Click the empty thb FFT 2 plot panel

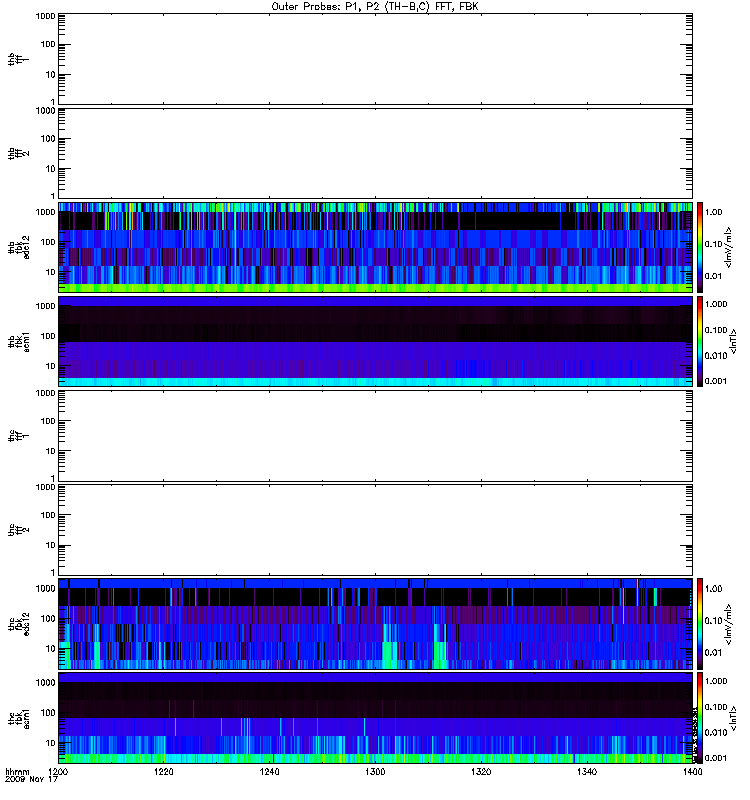click(375, 153)
